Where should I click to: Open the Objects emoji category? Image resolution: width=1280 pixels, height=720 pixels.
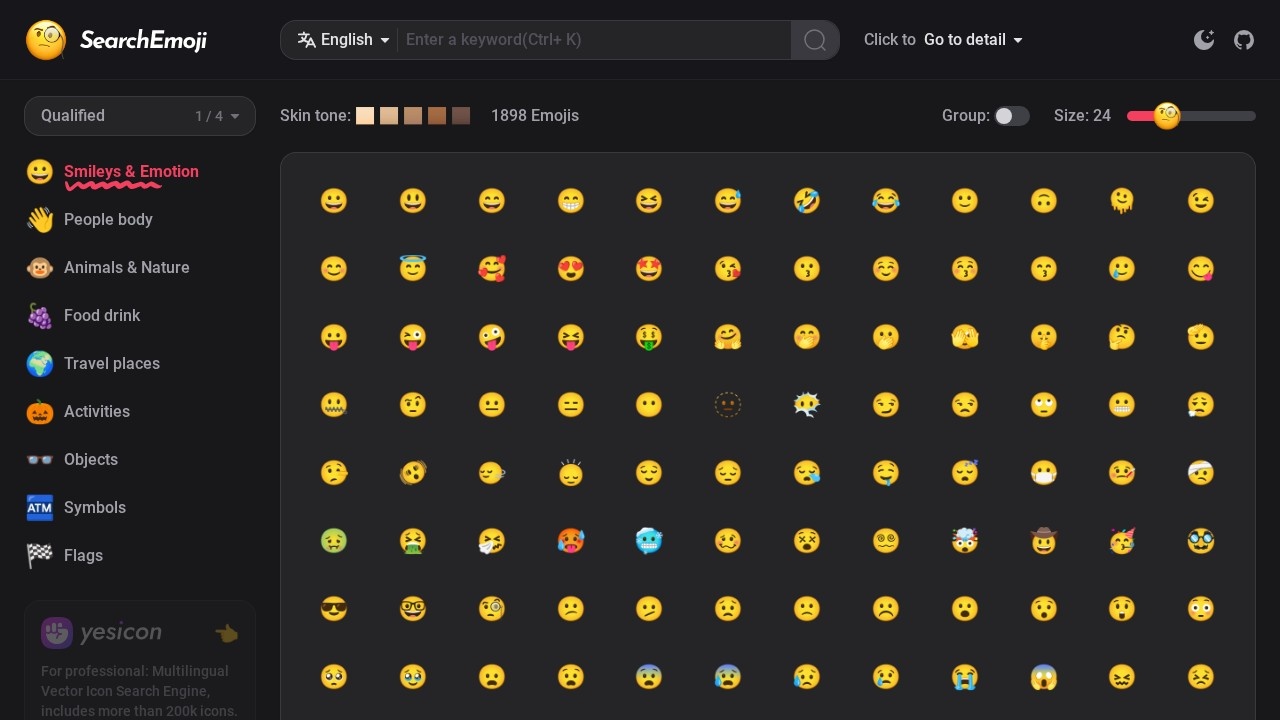pos(91,459)
